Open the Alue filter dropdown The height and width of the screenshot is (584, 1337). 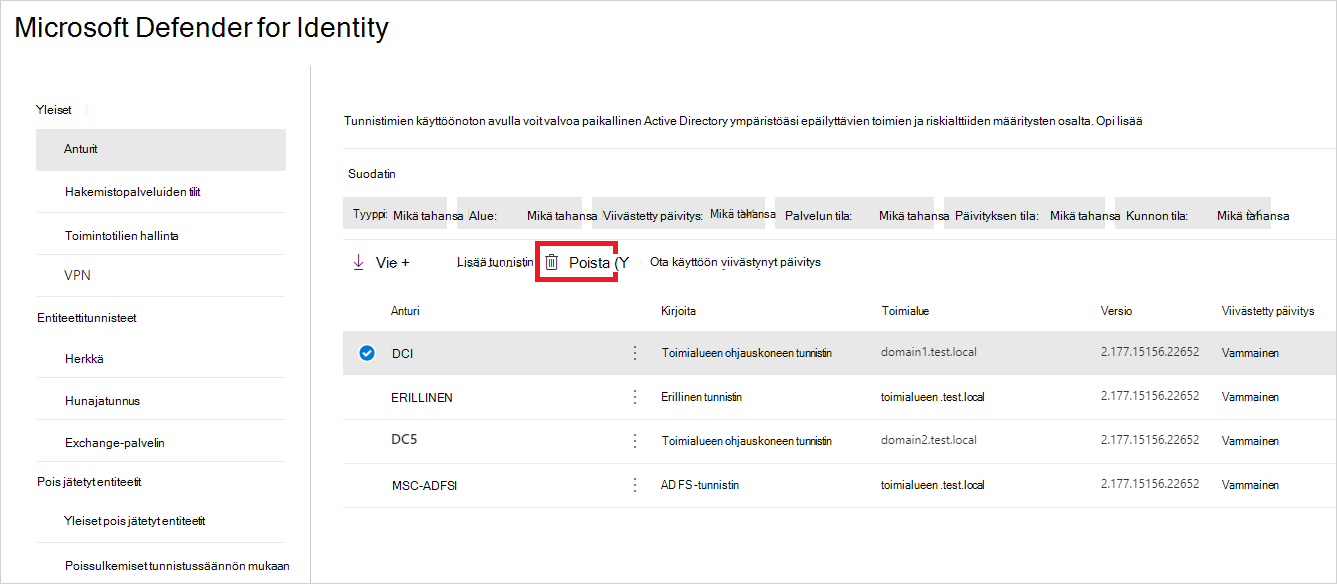518,215
